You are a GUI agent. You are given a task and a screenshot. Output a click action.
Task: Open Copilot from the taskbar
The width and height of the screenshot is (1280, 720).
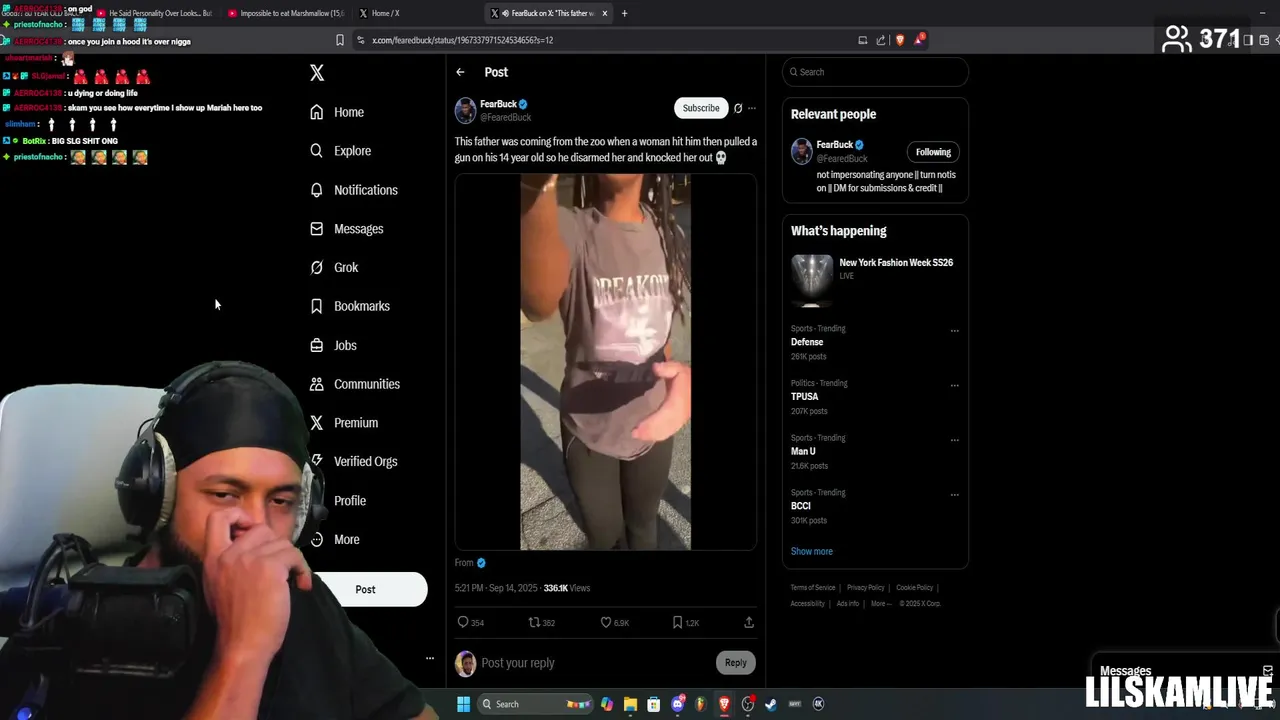coord(607,704)
